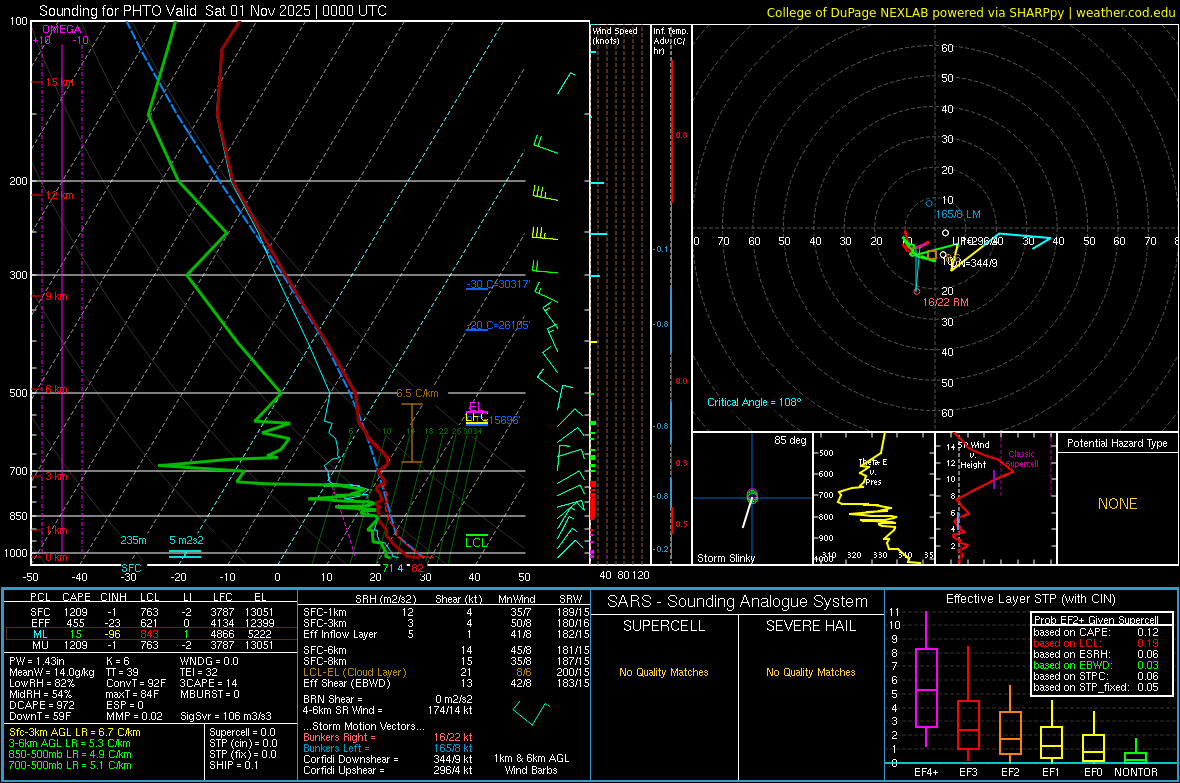
Task: Click the '1km & 6km AGL Wind Barbs' label
Action: [531, 764]
